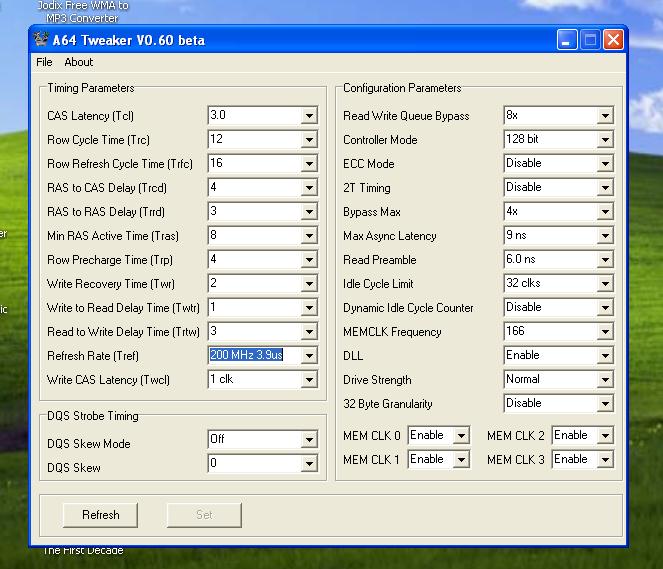Expand RAS to RAS Delay (Trrd) dropdown

click(309, 212)
